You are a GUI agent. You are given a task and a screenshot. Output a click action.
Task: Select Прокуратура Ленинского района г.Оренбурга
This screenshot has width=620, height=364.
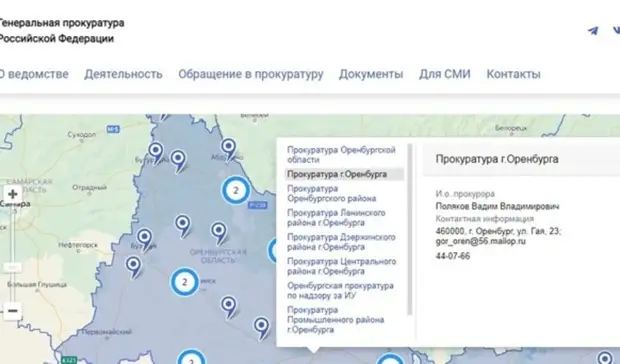pyautogui.click(x=336, y=218)
